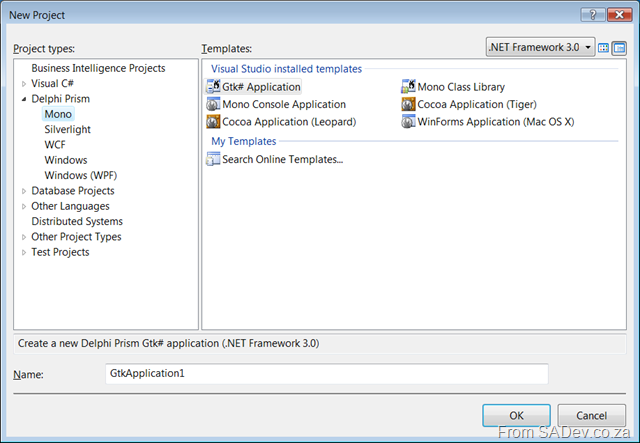Image resolution: width=640 pixels, height=443 pixels.
Task: Click the WinForms Application (Mac OS X) icon
Action: [x=408, y=122]
